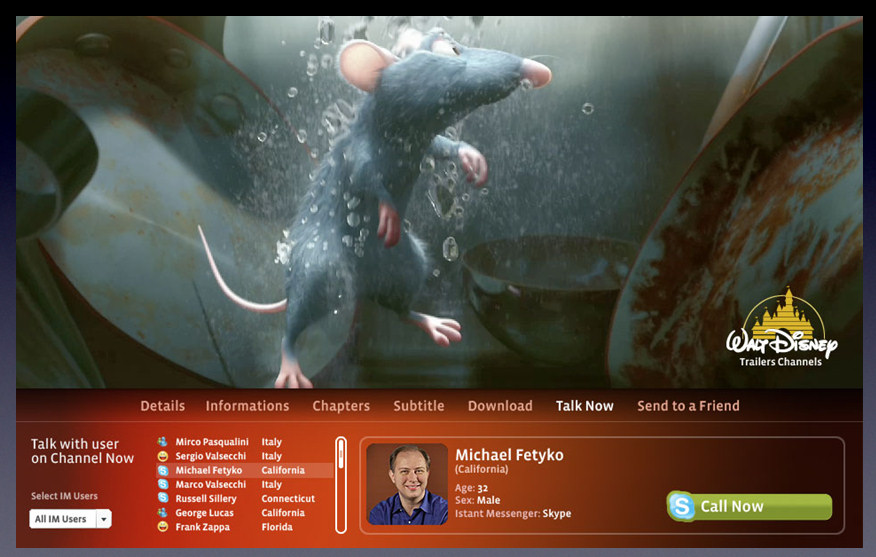Click MSN Messenger icon beside Mirco Pasqualini

tap(163, 442)
